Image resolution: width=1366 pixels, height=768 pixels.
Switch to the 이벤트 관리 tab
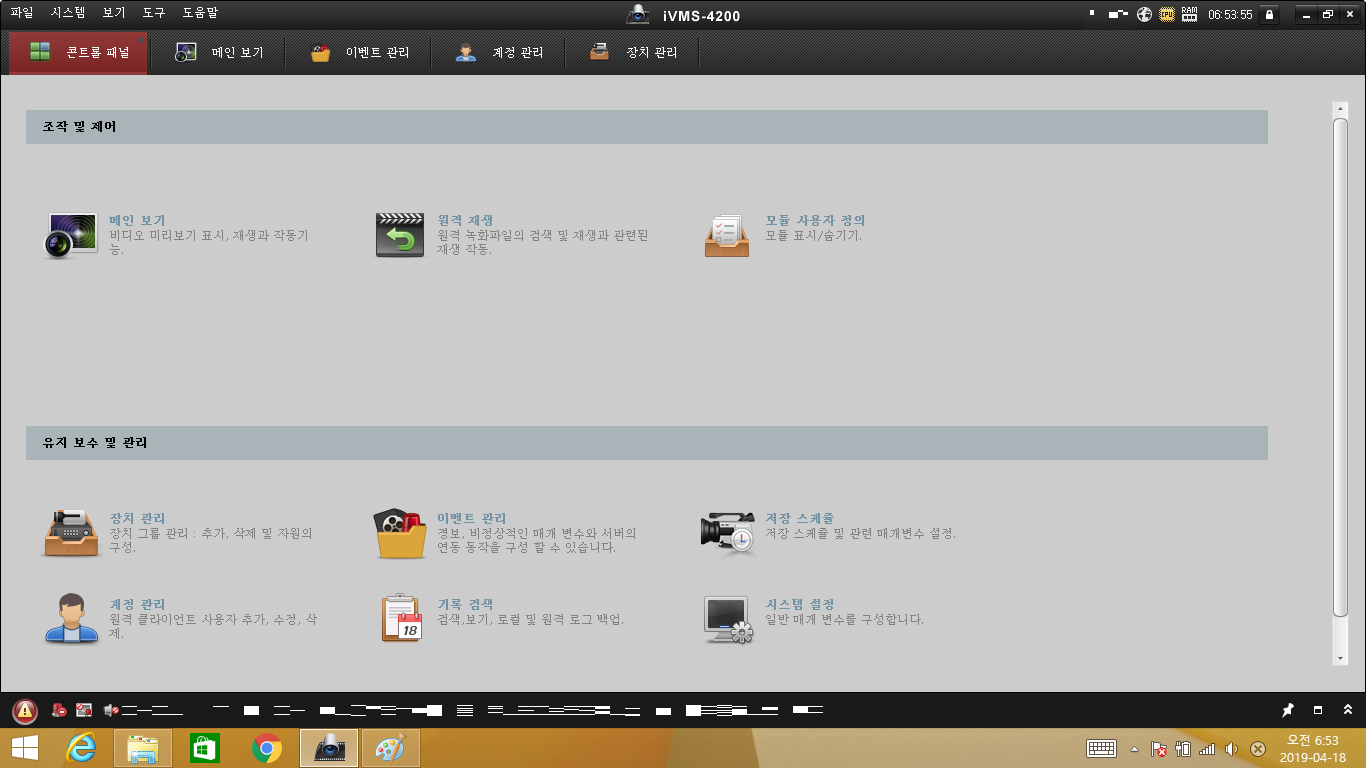(359, 53)
